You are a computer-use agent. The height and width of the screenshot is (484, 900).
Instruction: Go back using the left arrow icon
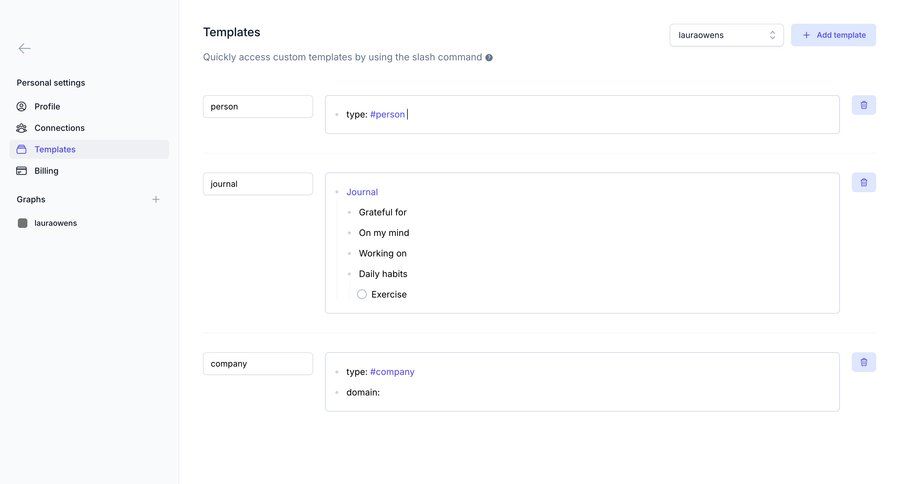point(24,49)
